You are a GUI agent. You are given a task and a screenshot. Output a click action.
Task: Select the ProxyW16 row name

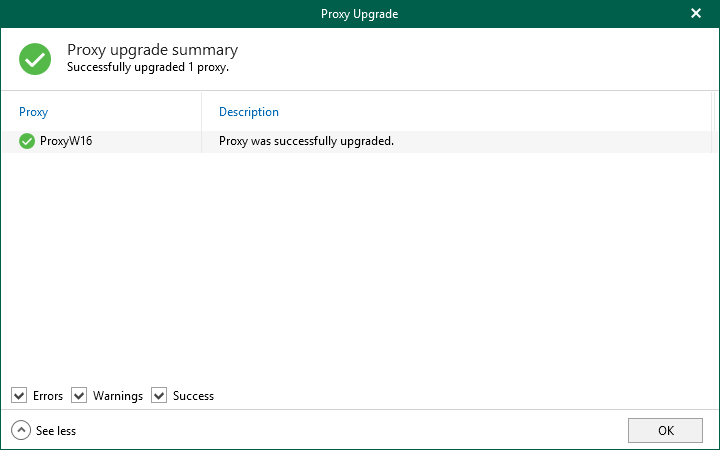[66, 141]
